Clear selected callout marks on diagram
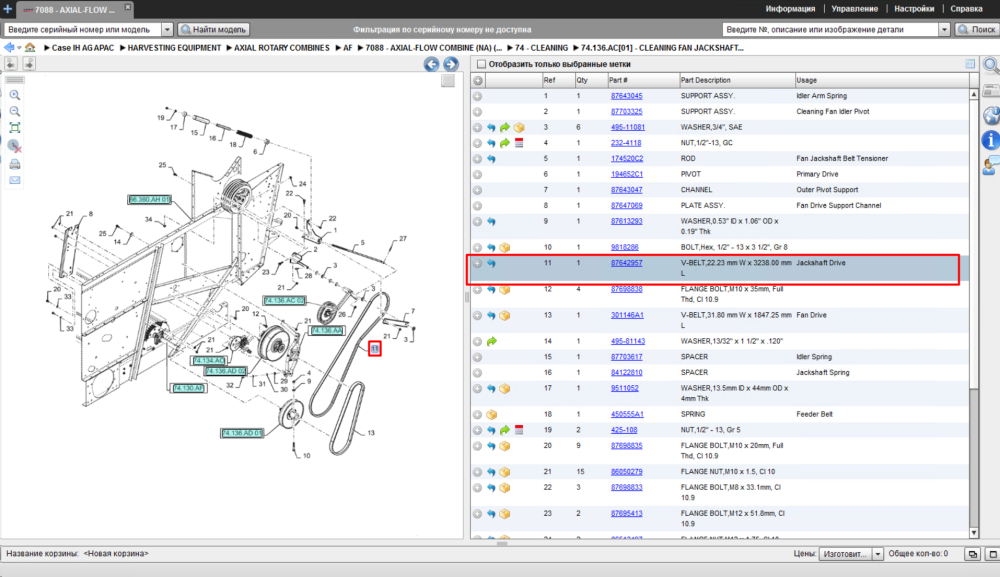Image resolution: width=1000 pixels, height=577 pixels. [x=15, y=146]
